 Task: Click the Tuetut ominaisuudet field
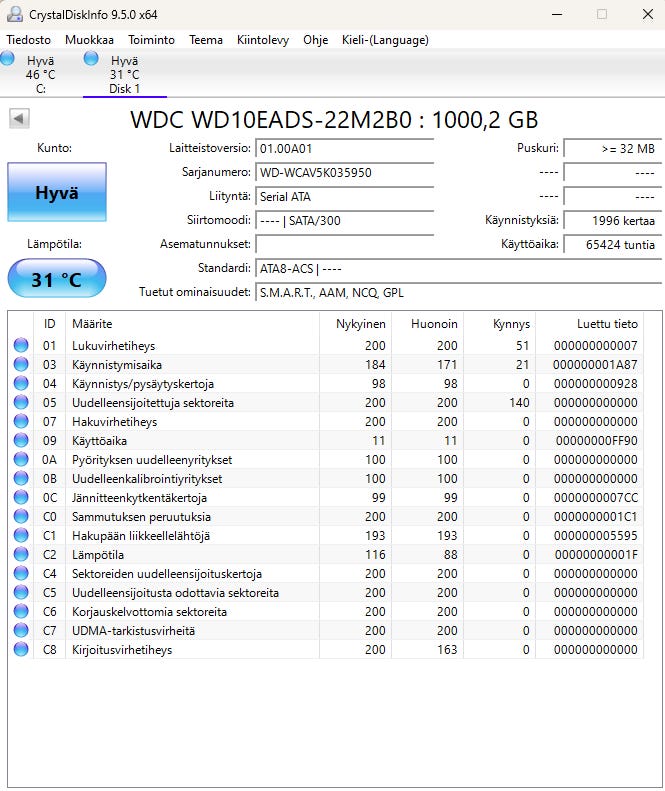(458, 293)
